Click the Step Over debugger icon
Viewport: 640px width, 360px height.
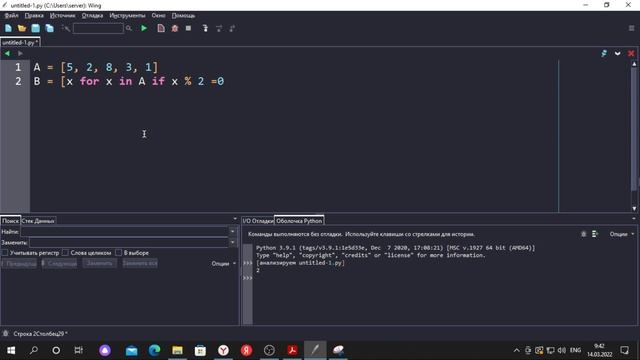pyautogui.click(x=219, y=28)
